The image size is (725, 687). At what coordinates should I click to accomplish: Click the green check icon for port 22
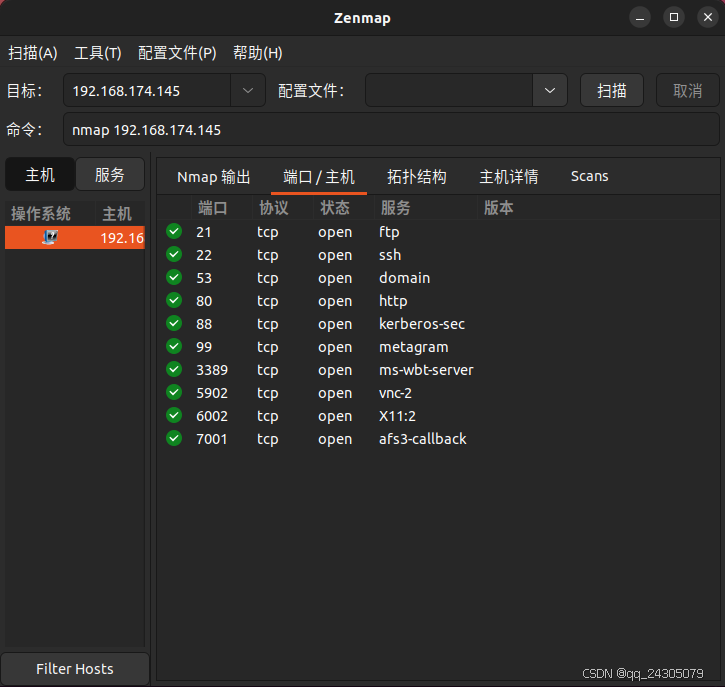[174, 254]
